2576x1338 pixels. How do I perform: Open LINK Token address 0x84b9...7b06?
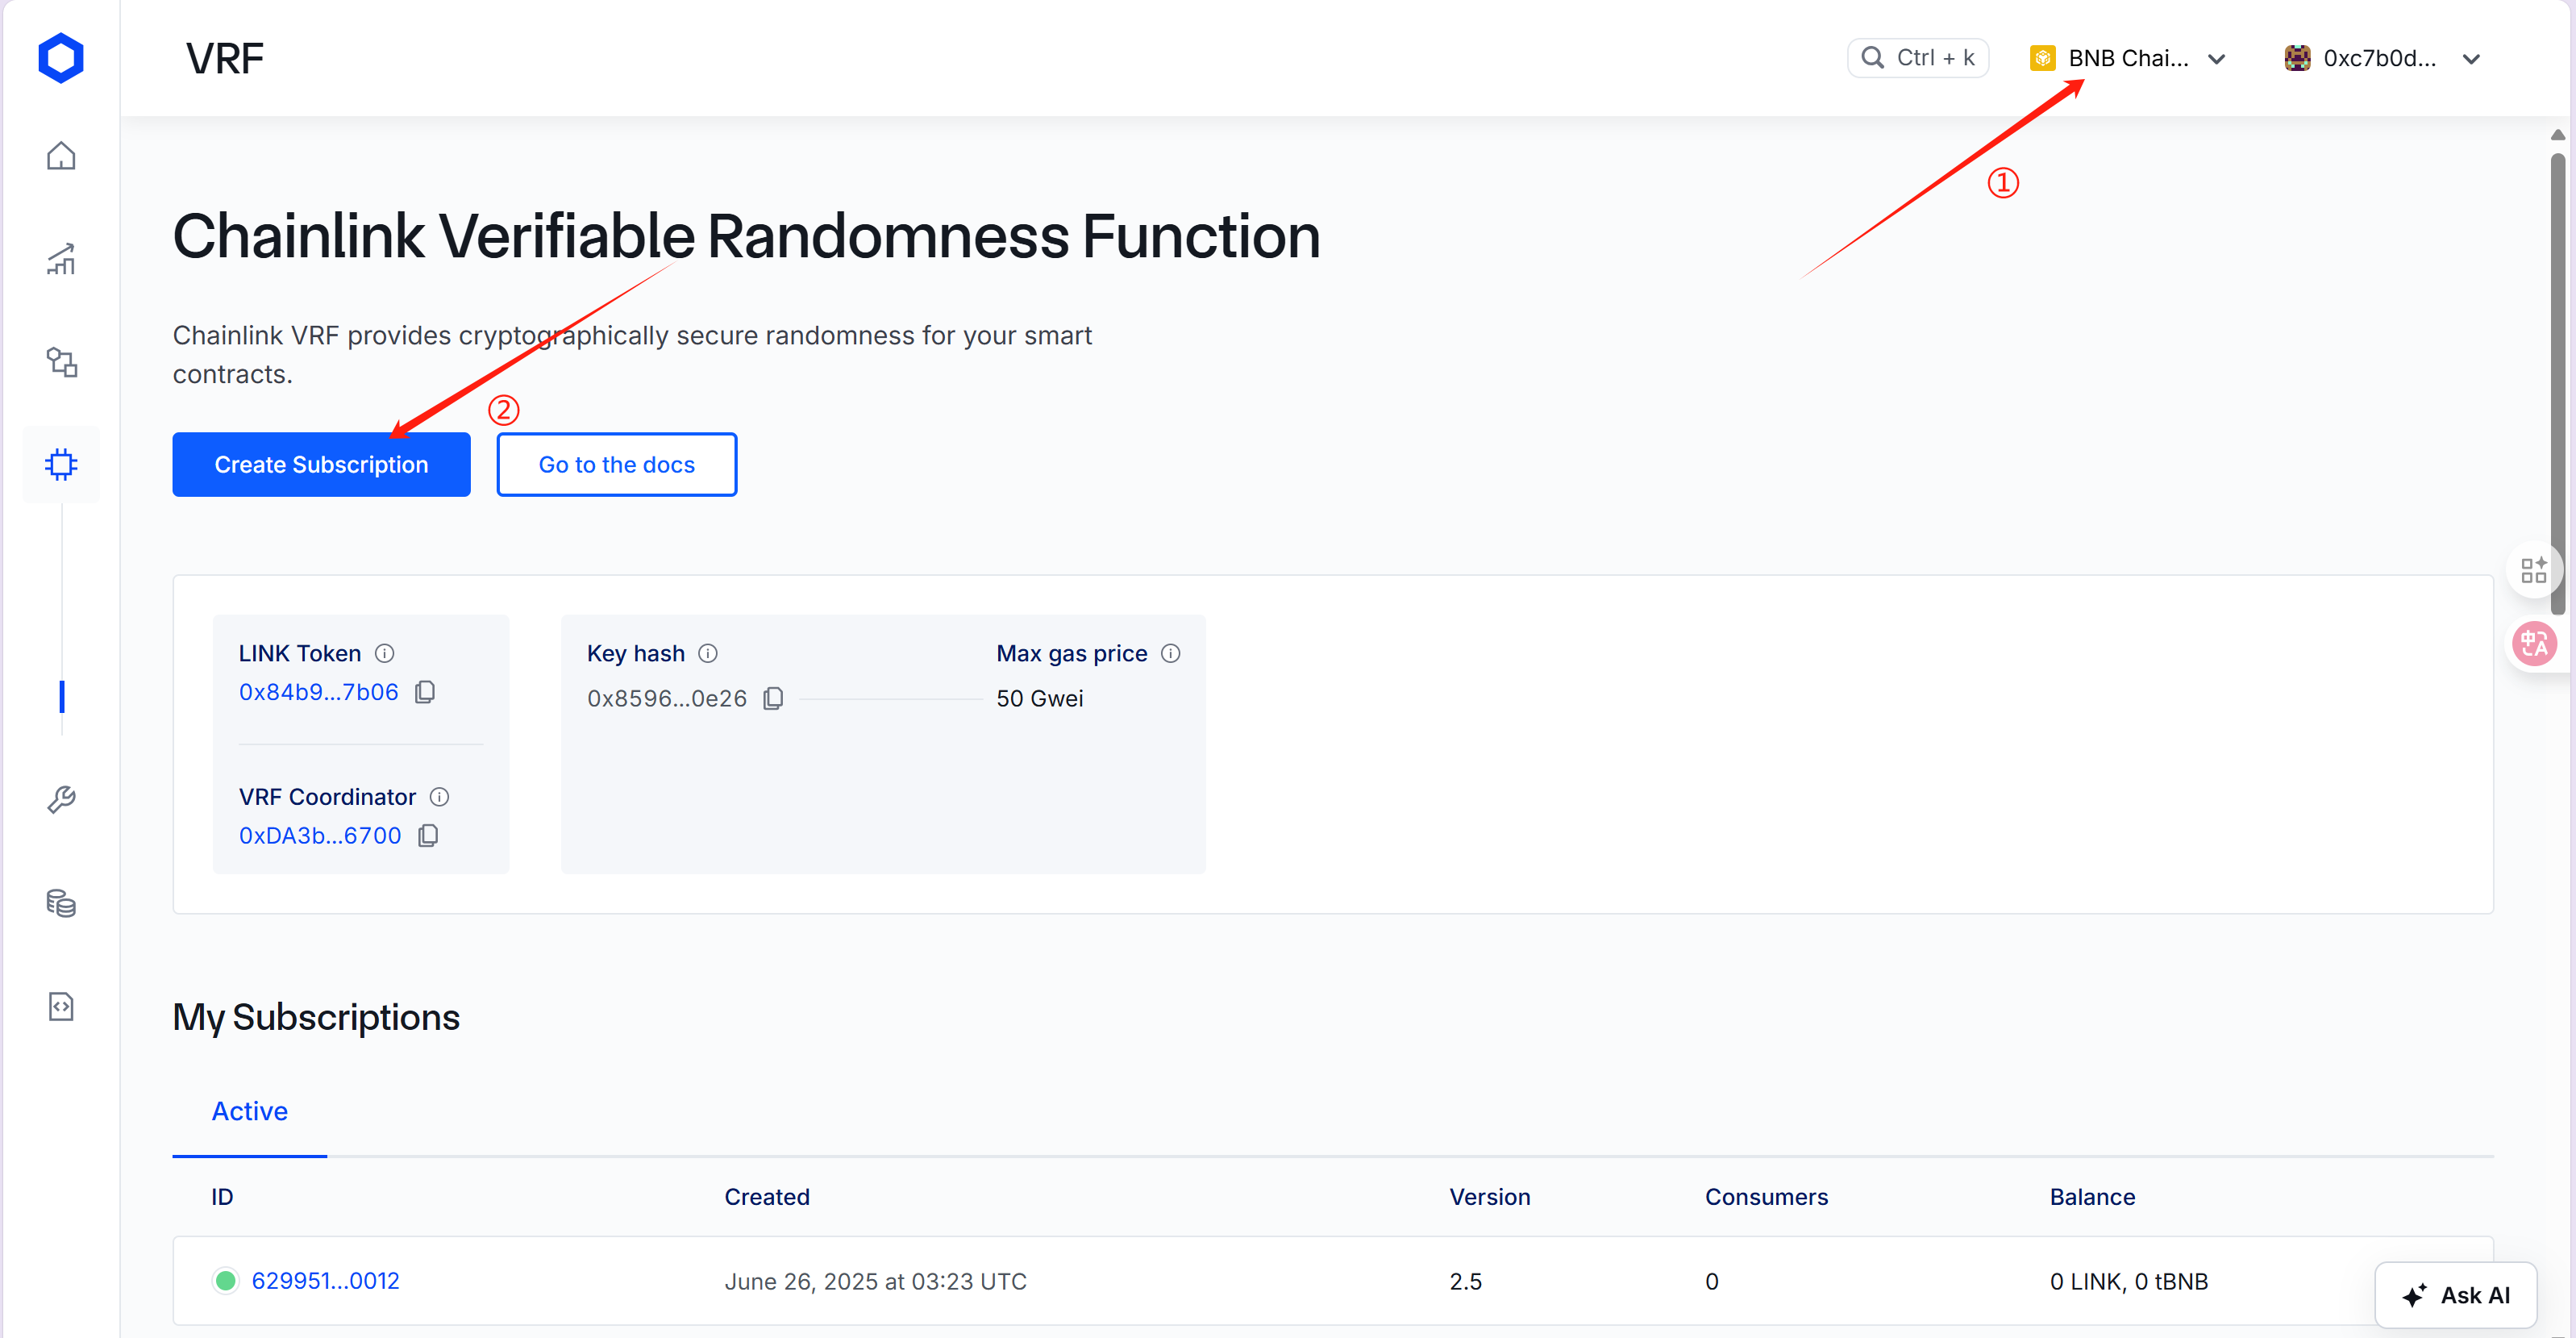[319, 692]
